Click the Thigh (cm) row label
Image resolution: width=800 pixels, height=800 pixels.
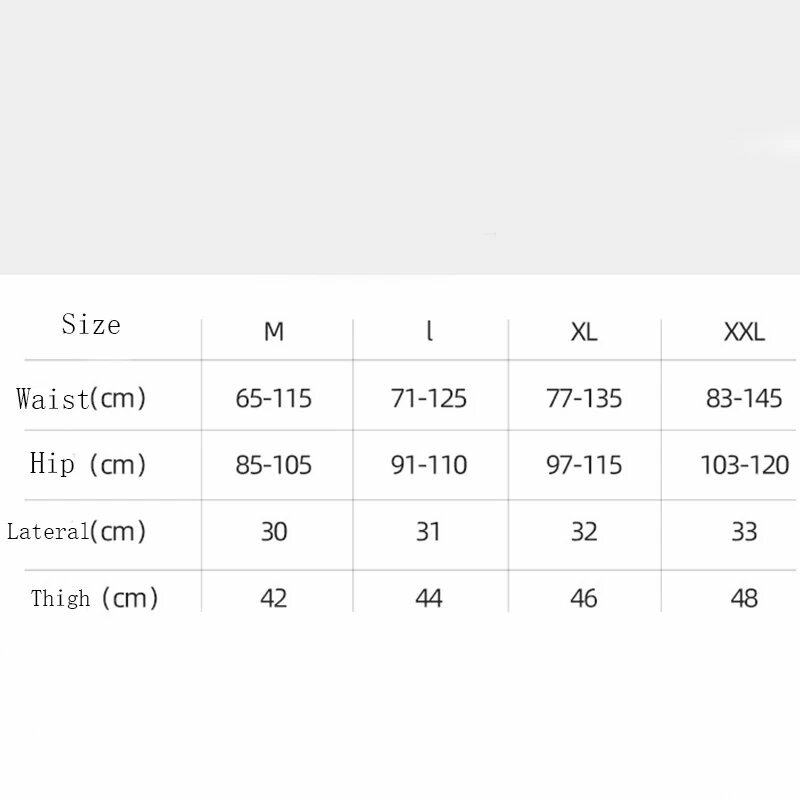point(94,598)
